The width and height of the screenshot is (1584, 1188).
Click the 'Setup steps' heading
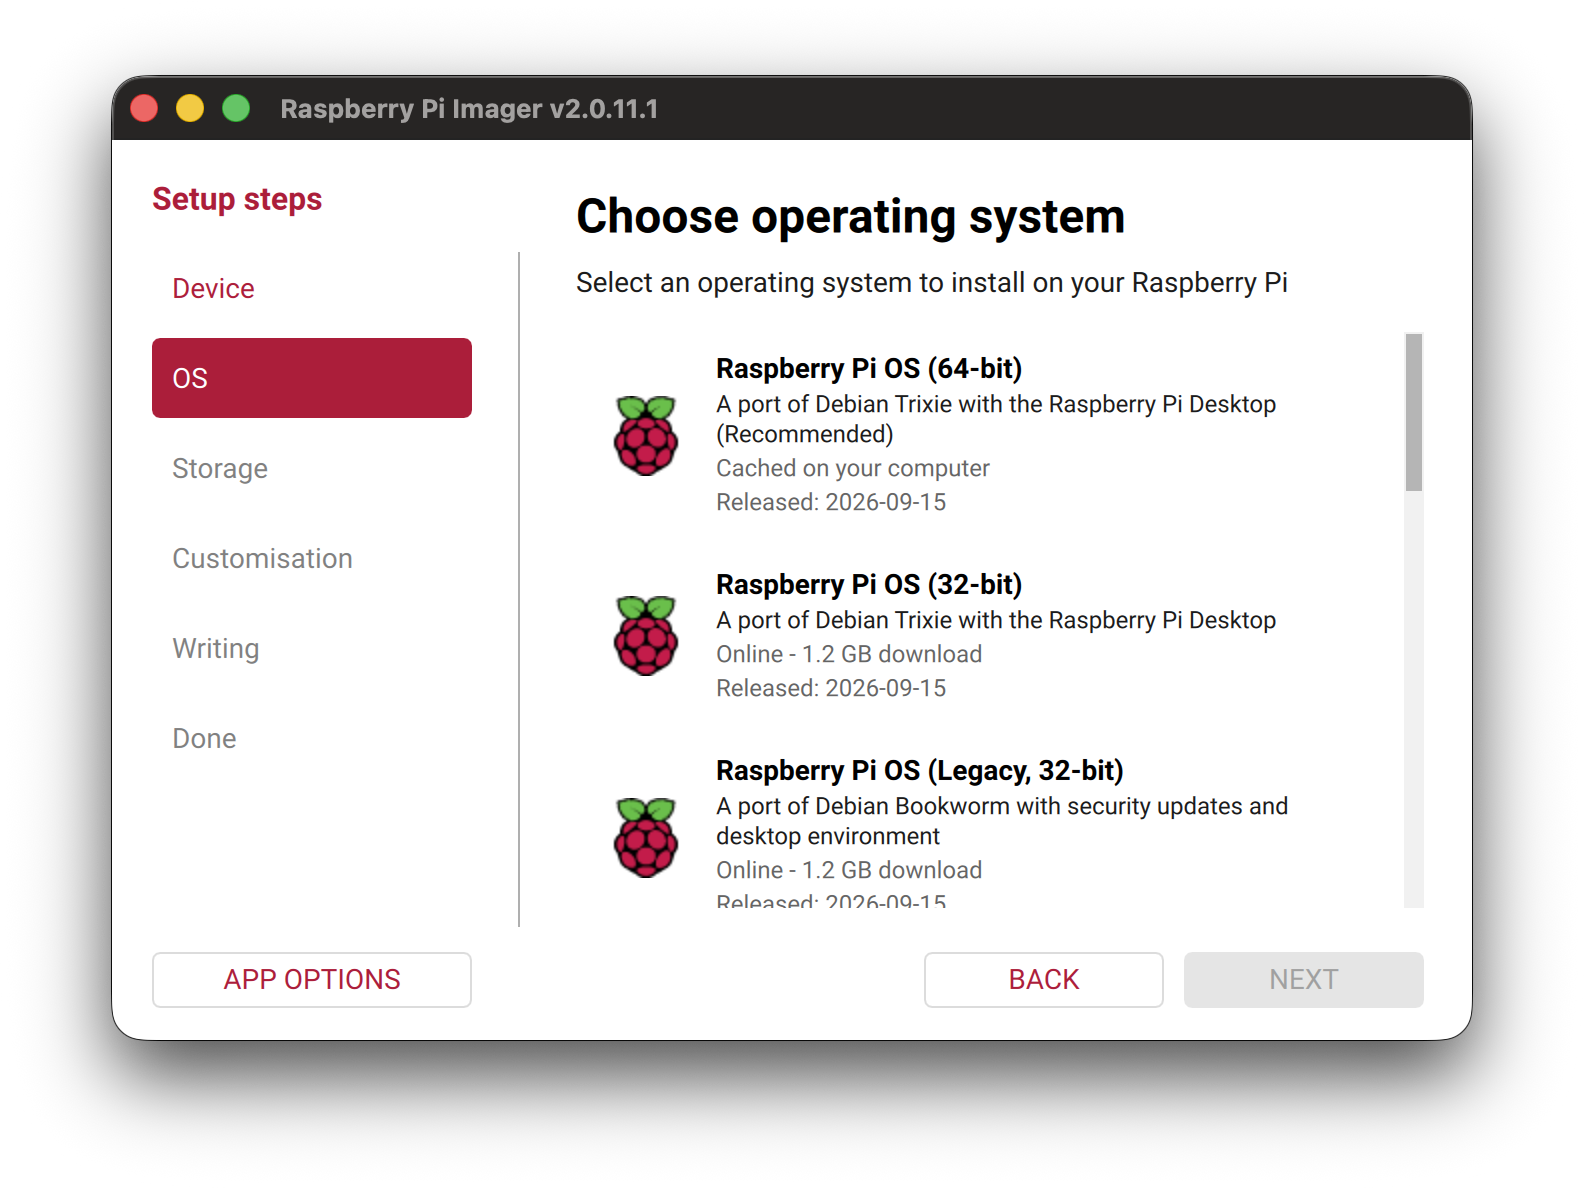237,200
